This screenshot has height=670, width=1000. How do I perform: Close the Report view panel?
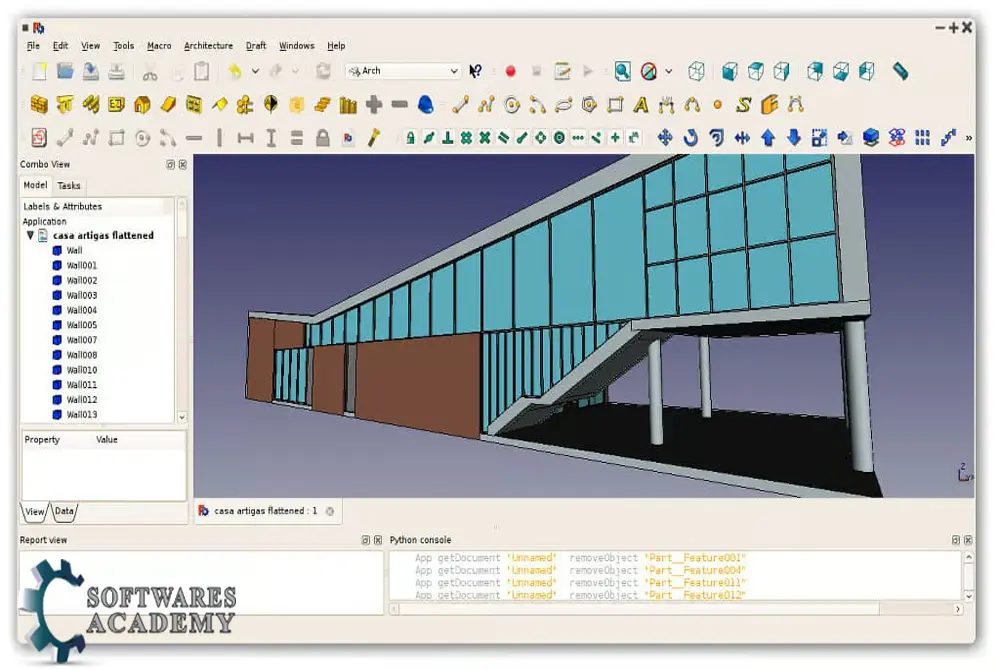pyautogui.click(x=378, y=540)
